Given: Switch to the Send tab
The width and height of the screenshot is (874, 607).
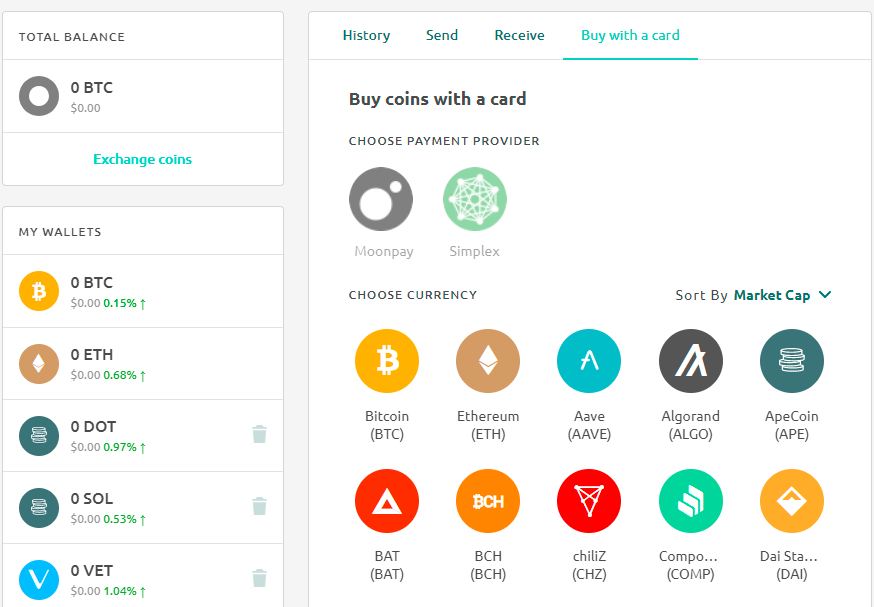Looking at the screenshot, I should pyautogui.click(x=442, y=35).
